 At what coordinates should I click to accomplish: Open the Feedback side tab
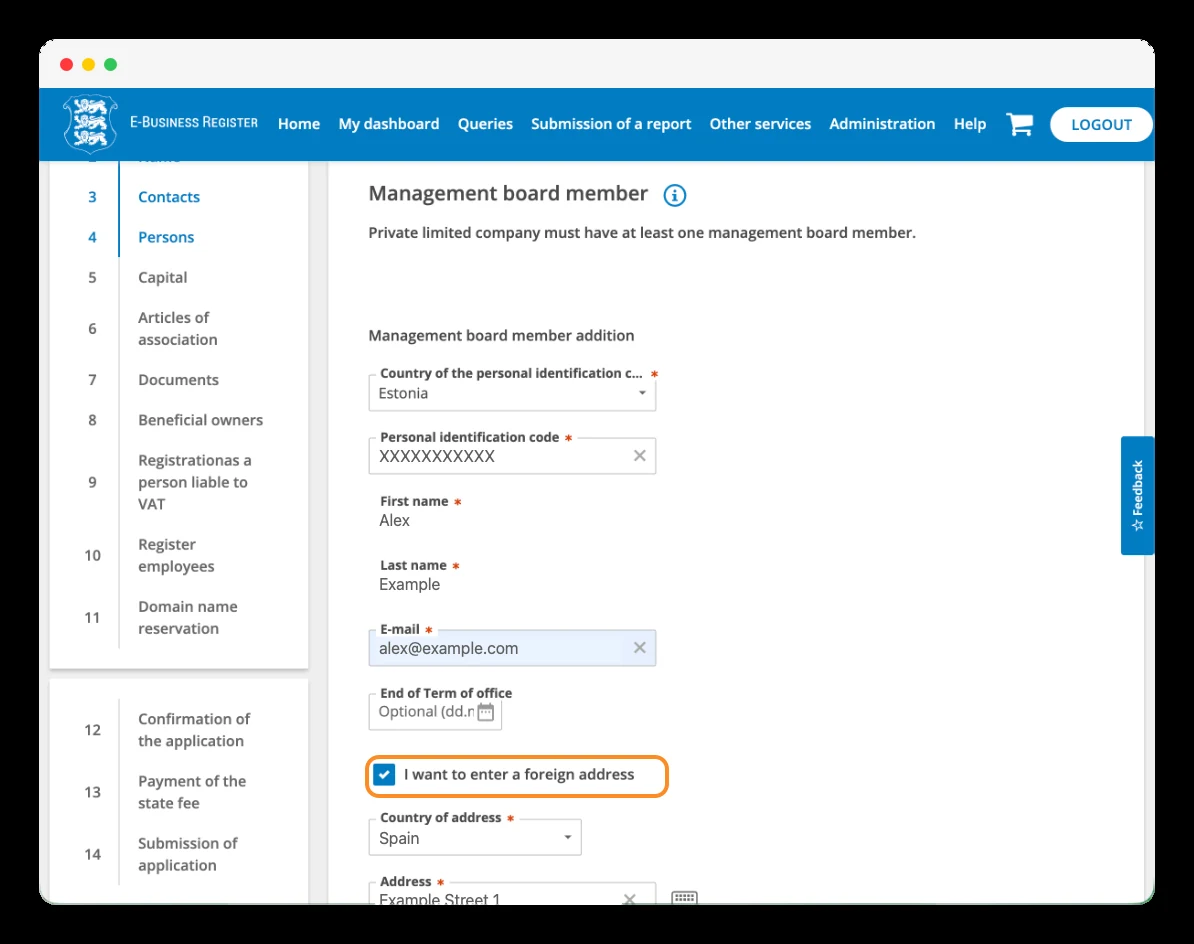[x=1137, y=496]
